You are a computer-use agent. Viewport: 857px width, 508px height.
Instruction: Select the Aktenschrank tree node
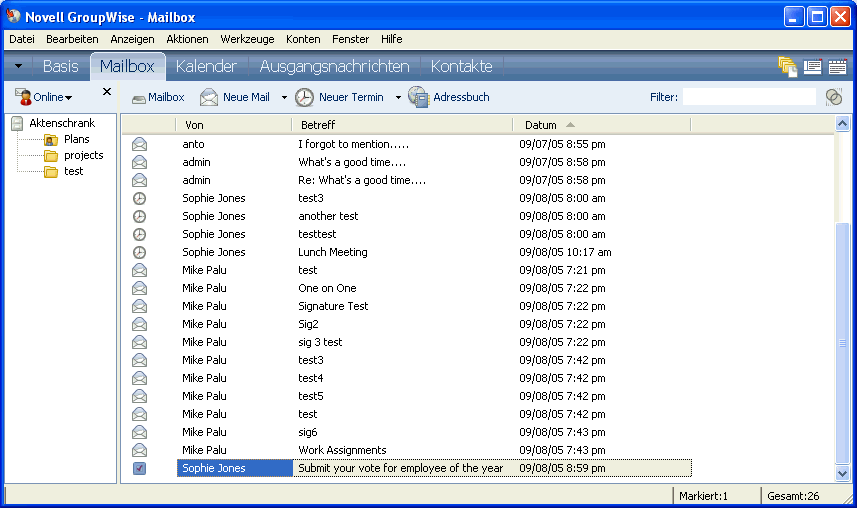click(x=62, y=123)
